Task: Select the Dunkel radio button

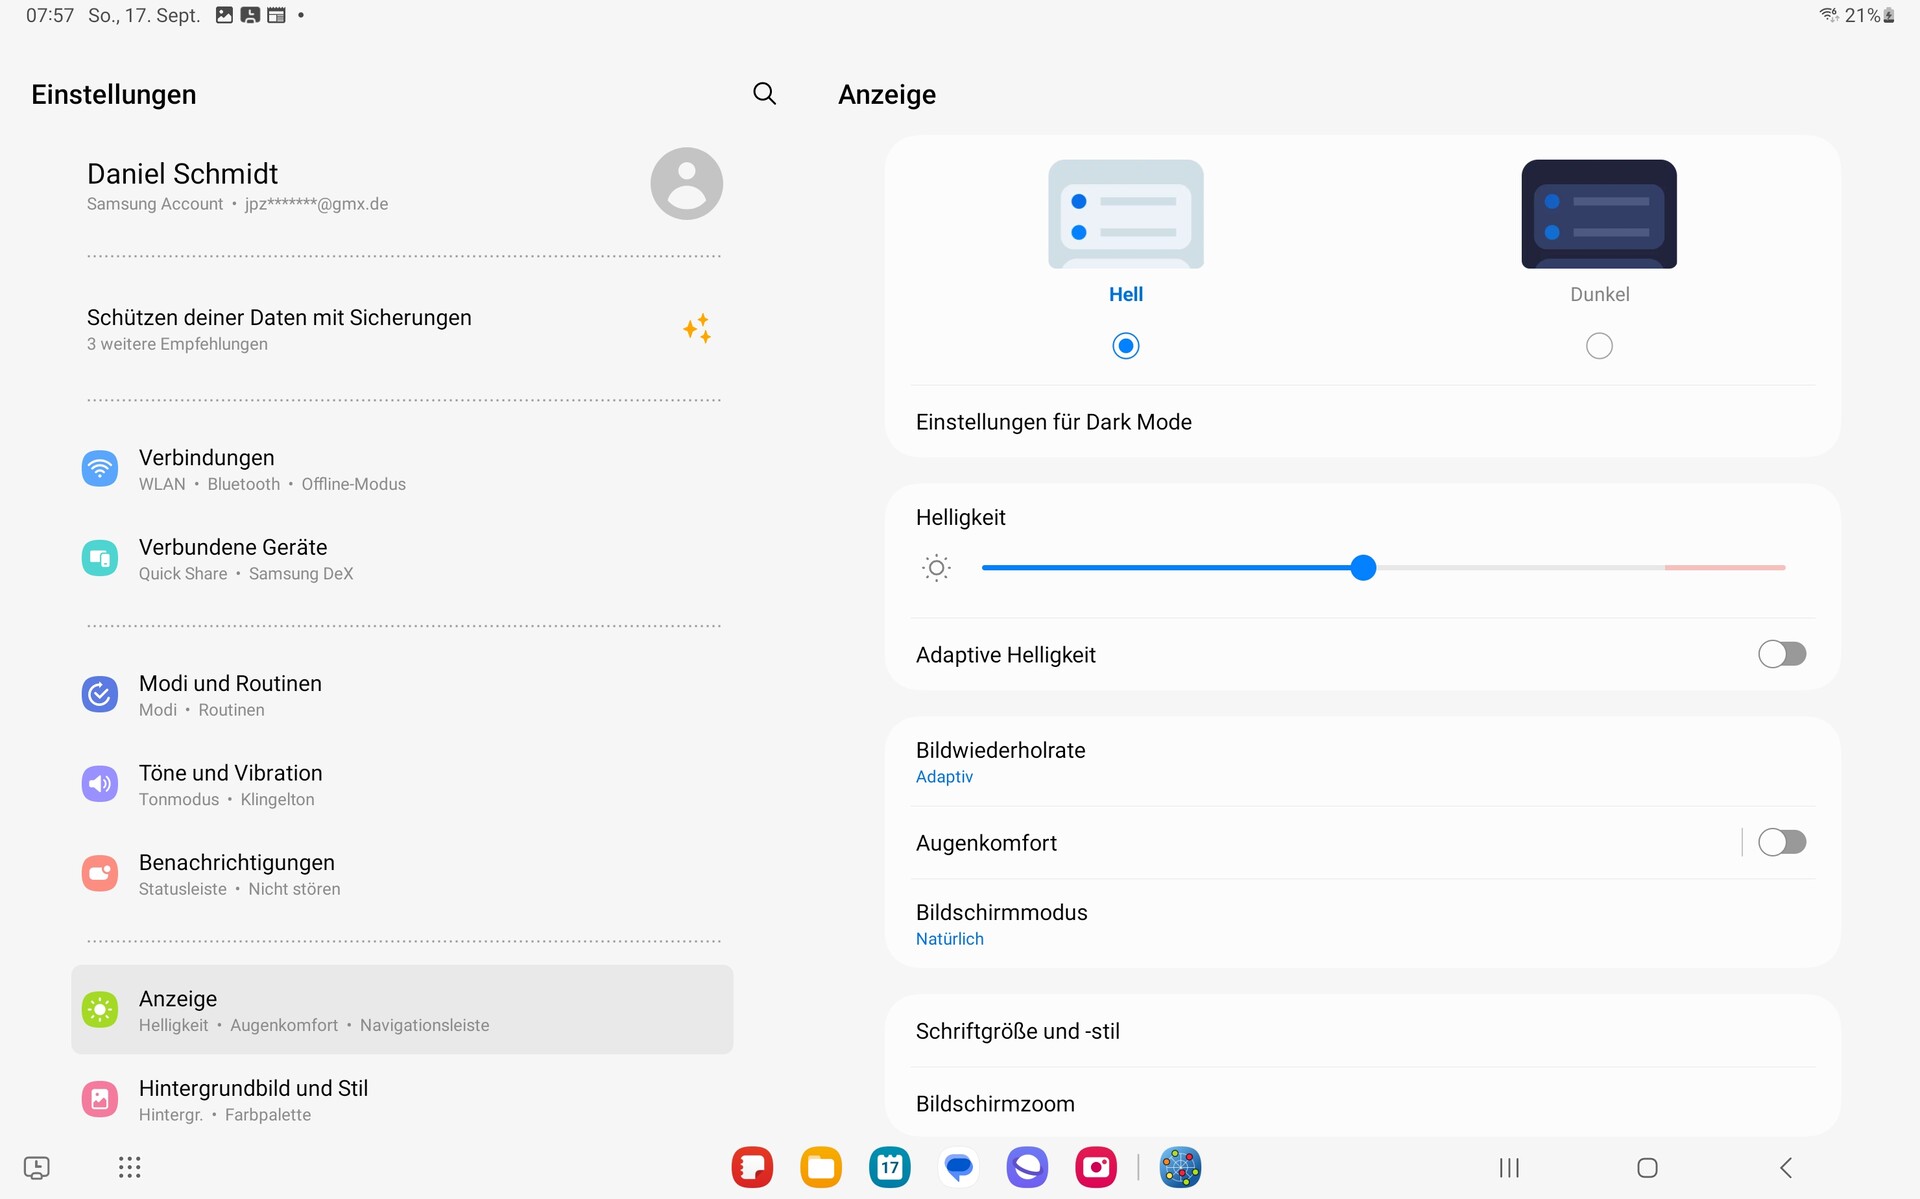Action: pyautogui.click(x=1599, y=346)
